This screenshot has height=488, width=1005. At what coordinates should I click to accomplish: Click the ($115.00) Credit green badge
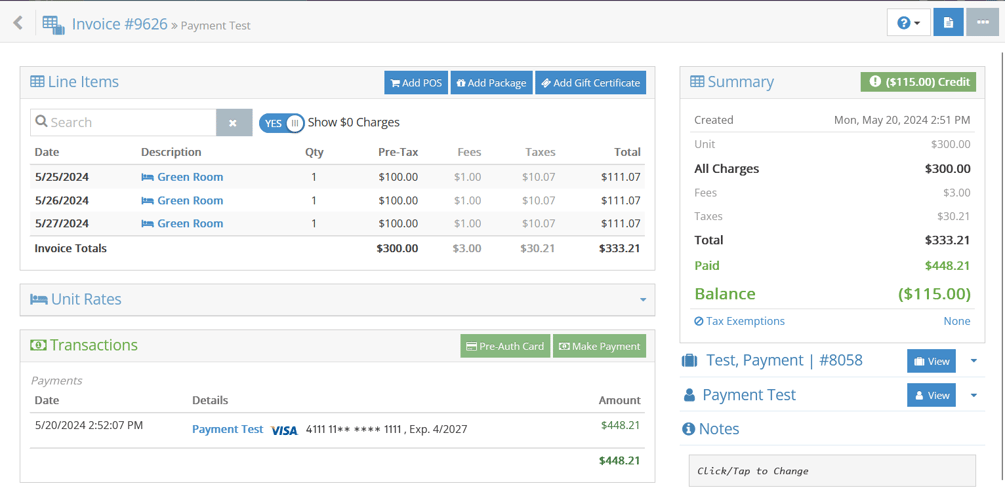pyautogui.click(x=918, y=82)
